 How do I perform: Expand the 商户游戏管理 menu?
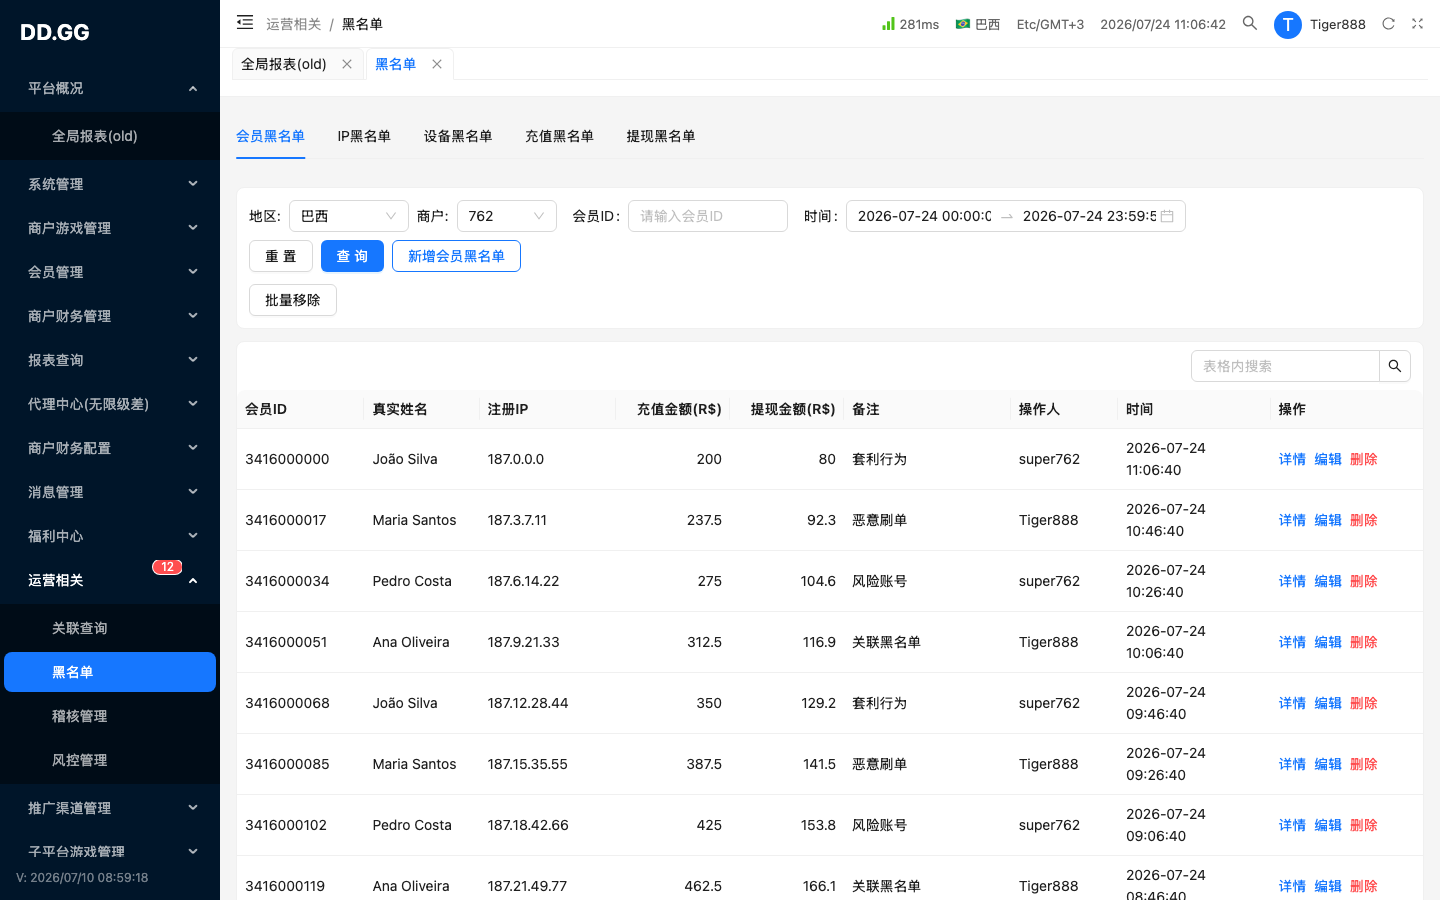point(110,228)
